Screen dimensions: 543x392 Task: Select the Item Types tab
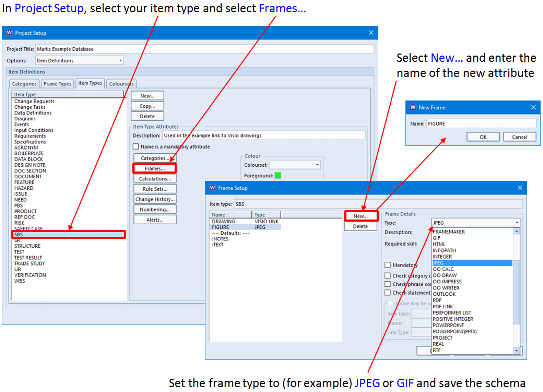[90, 83]
